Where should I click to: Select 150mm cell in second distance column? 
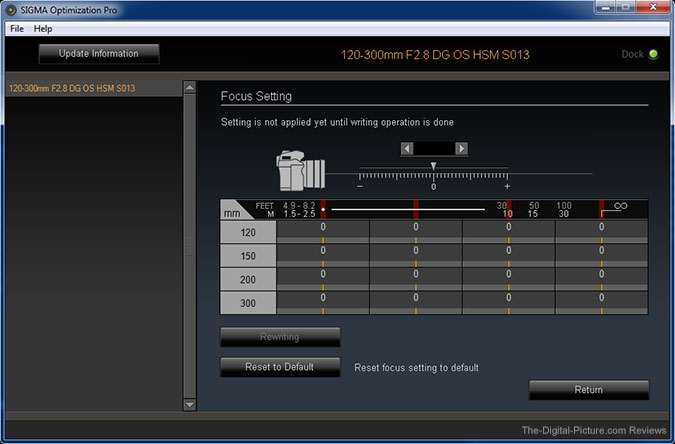click(416, 256)
